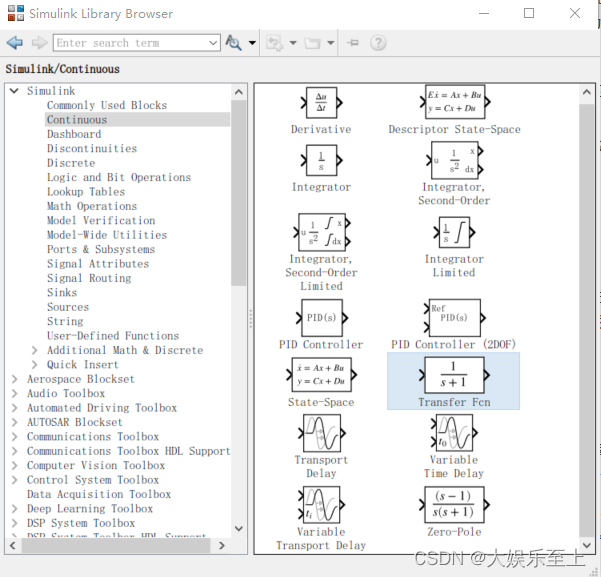Image resolution: width=601 pixels, height=577 pixels.
Task: Open the Signal Attributes library
Action: coord(98,264)
